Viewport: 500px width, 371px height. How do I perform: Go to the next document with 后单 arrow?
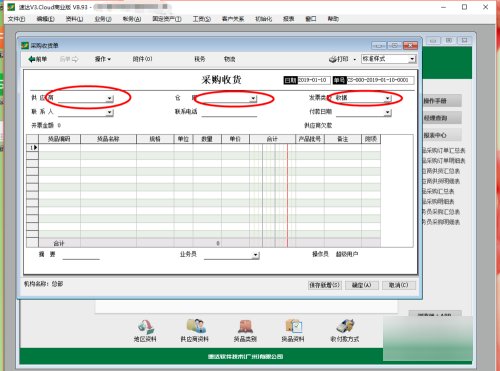point(69,59)
